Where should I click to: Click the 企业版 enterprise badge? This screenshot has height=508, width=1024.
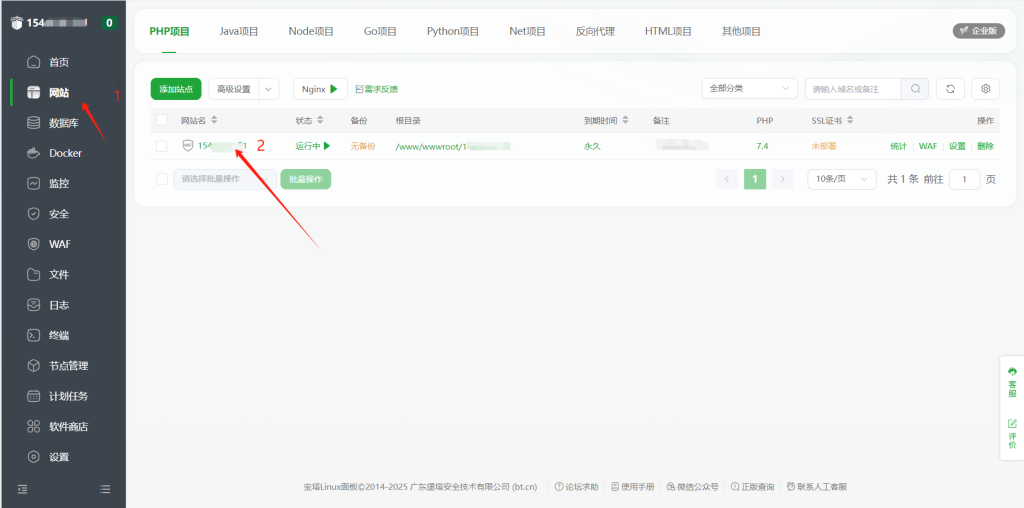coord(978,31)
